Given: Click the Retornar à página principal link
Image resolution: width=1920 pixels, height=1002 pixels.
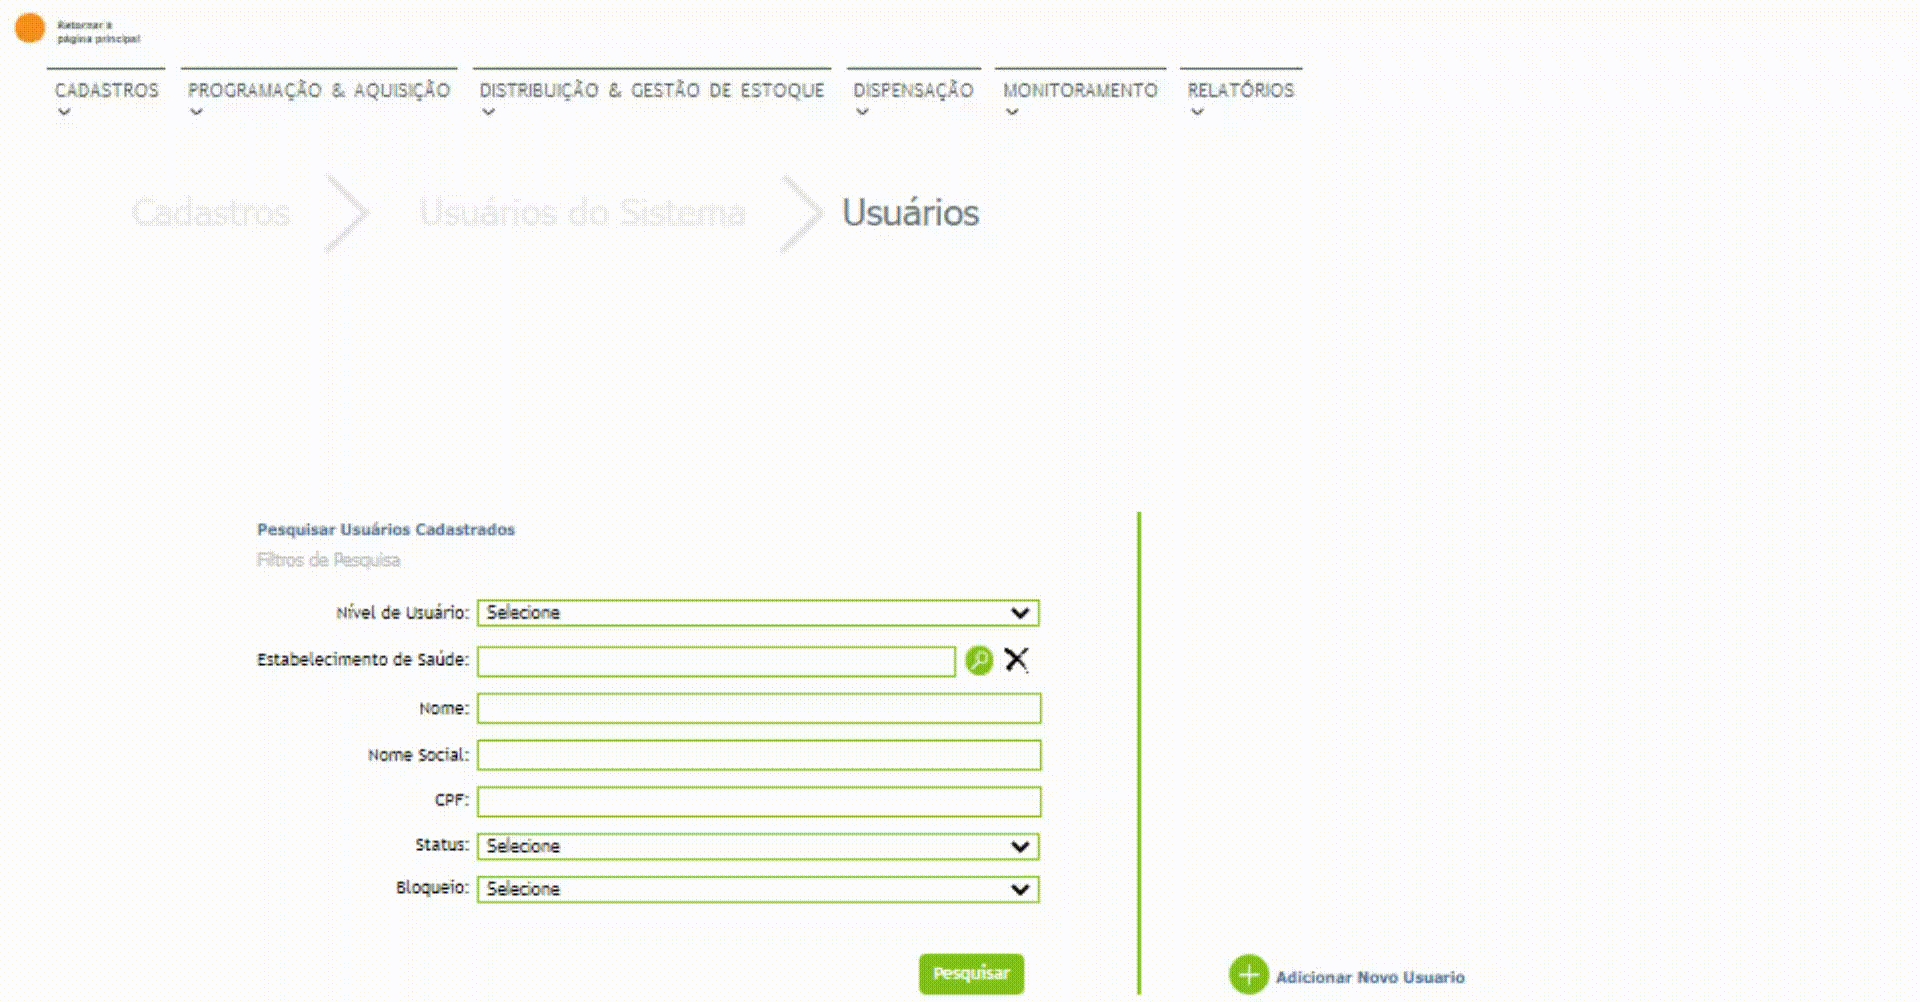Looking at the screenshot, I should pyautogui.click(x=98, y=32).
